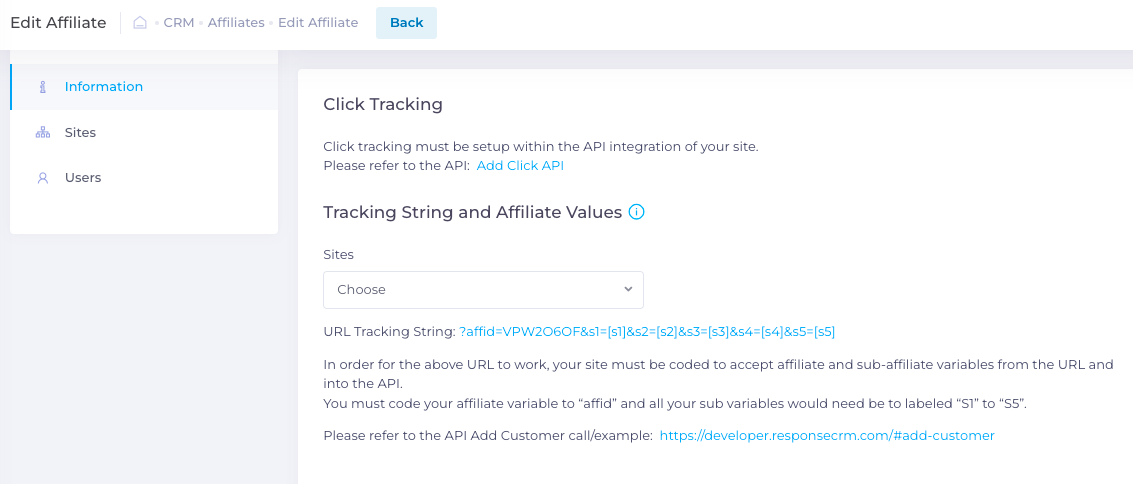Screen dimensions: 1133x484
Task: Open the Choose sites combo box
Action: (x=483, y=290)
